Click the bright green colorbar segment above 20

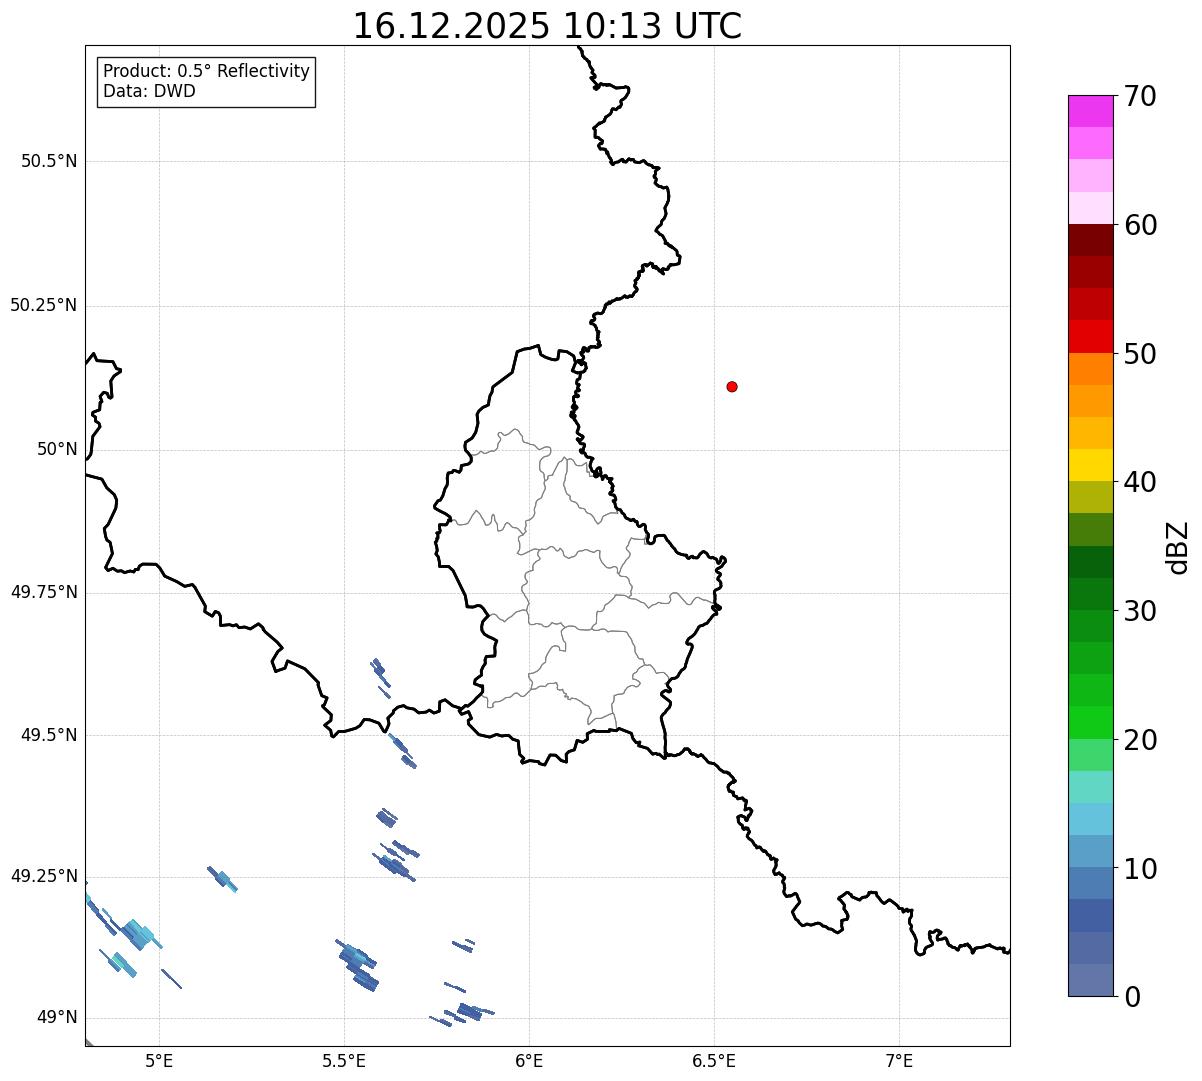(x=1090, y=722)
